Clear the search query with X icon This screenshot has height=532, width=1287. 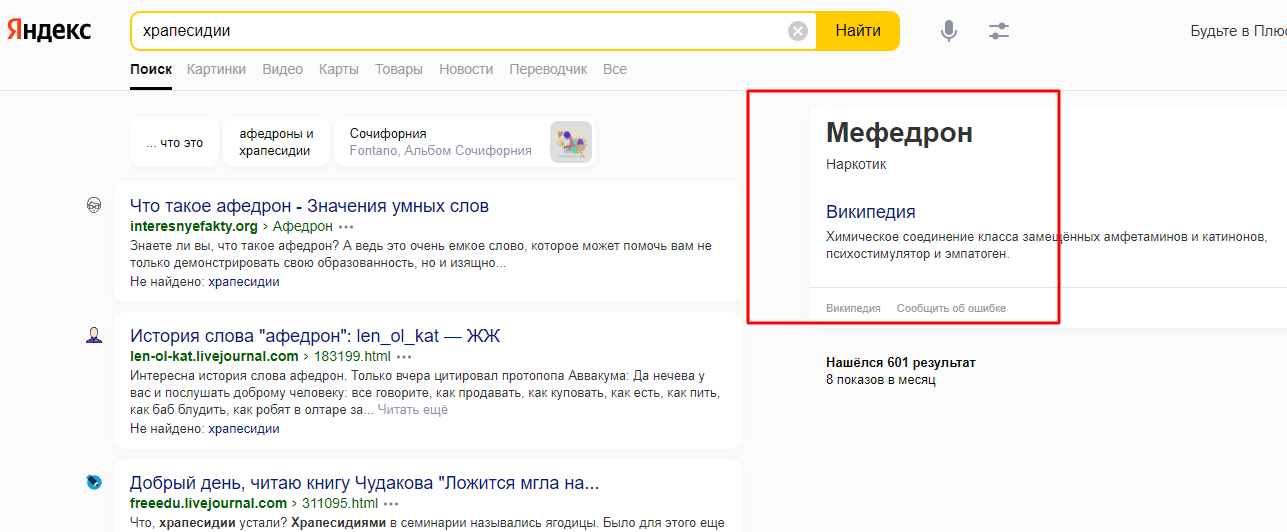tap(798, 31)
